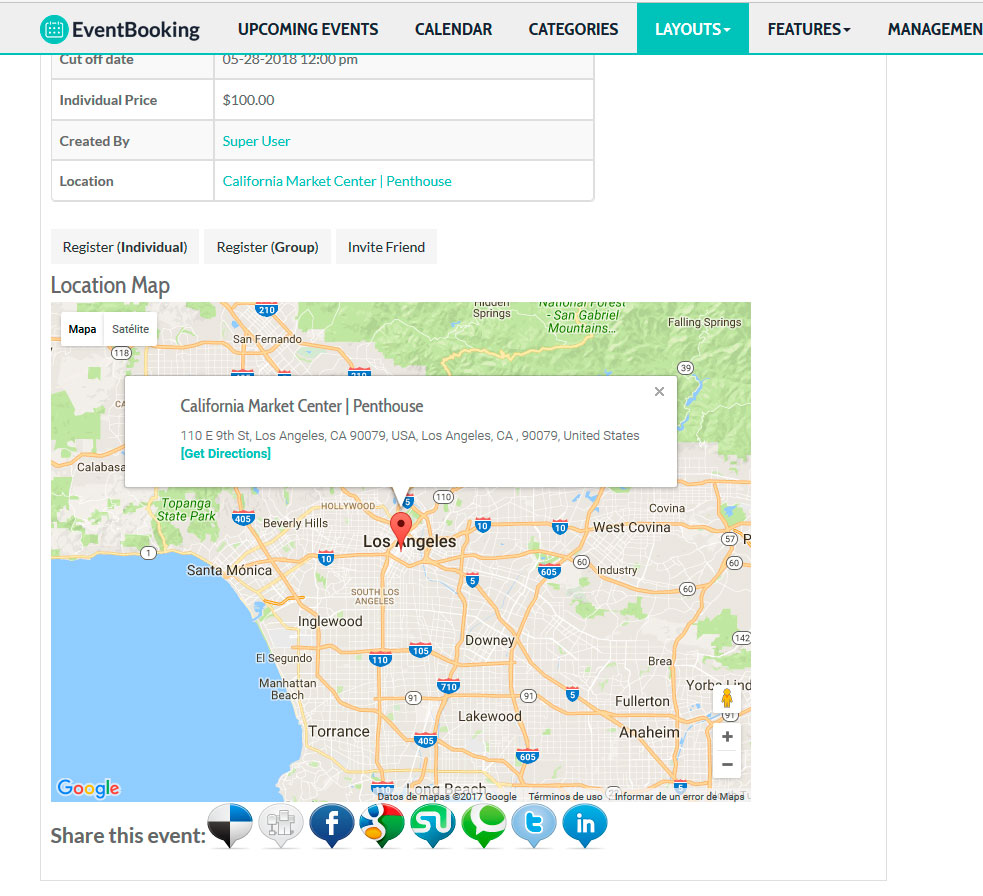The image size is (983, 896).
Task: Zoom in the map with plus button
Action: click(727, 737)
